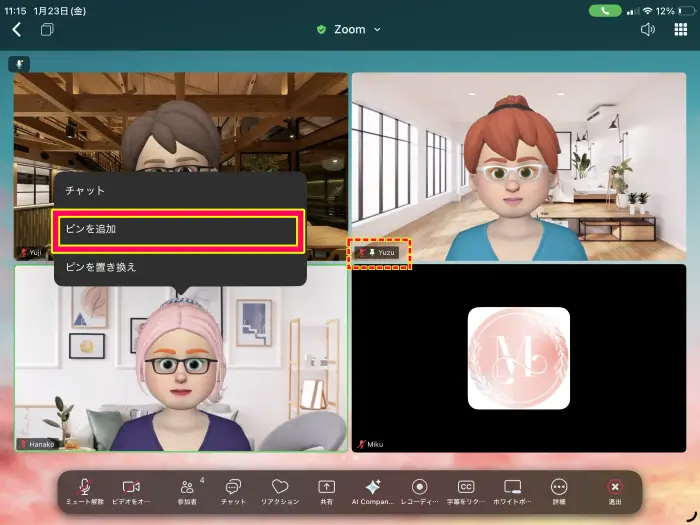Unmute with ミュート解除 microphone button
Screen dimensions: 700x525
coord(85,492)
